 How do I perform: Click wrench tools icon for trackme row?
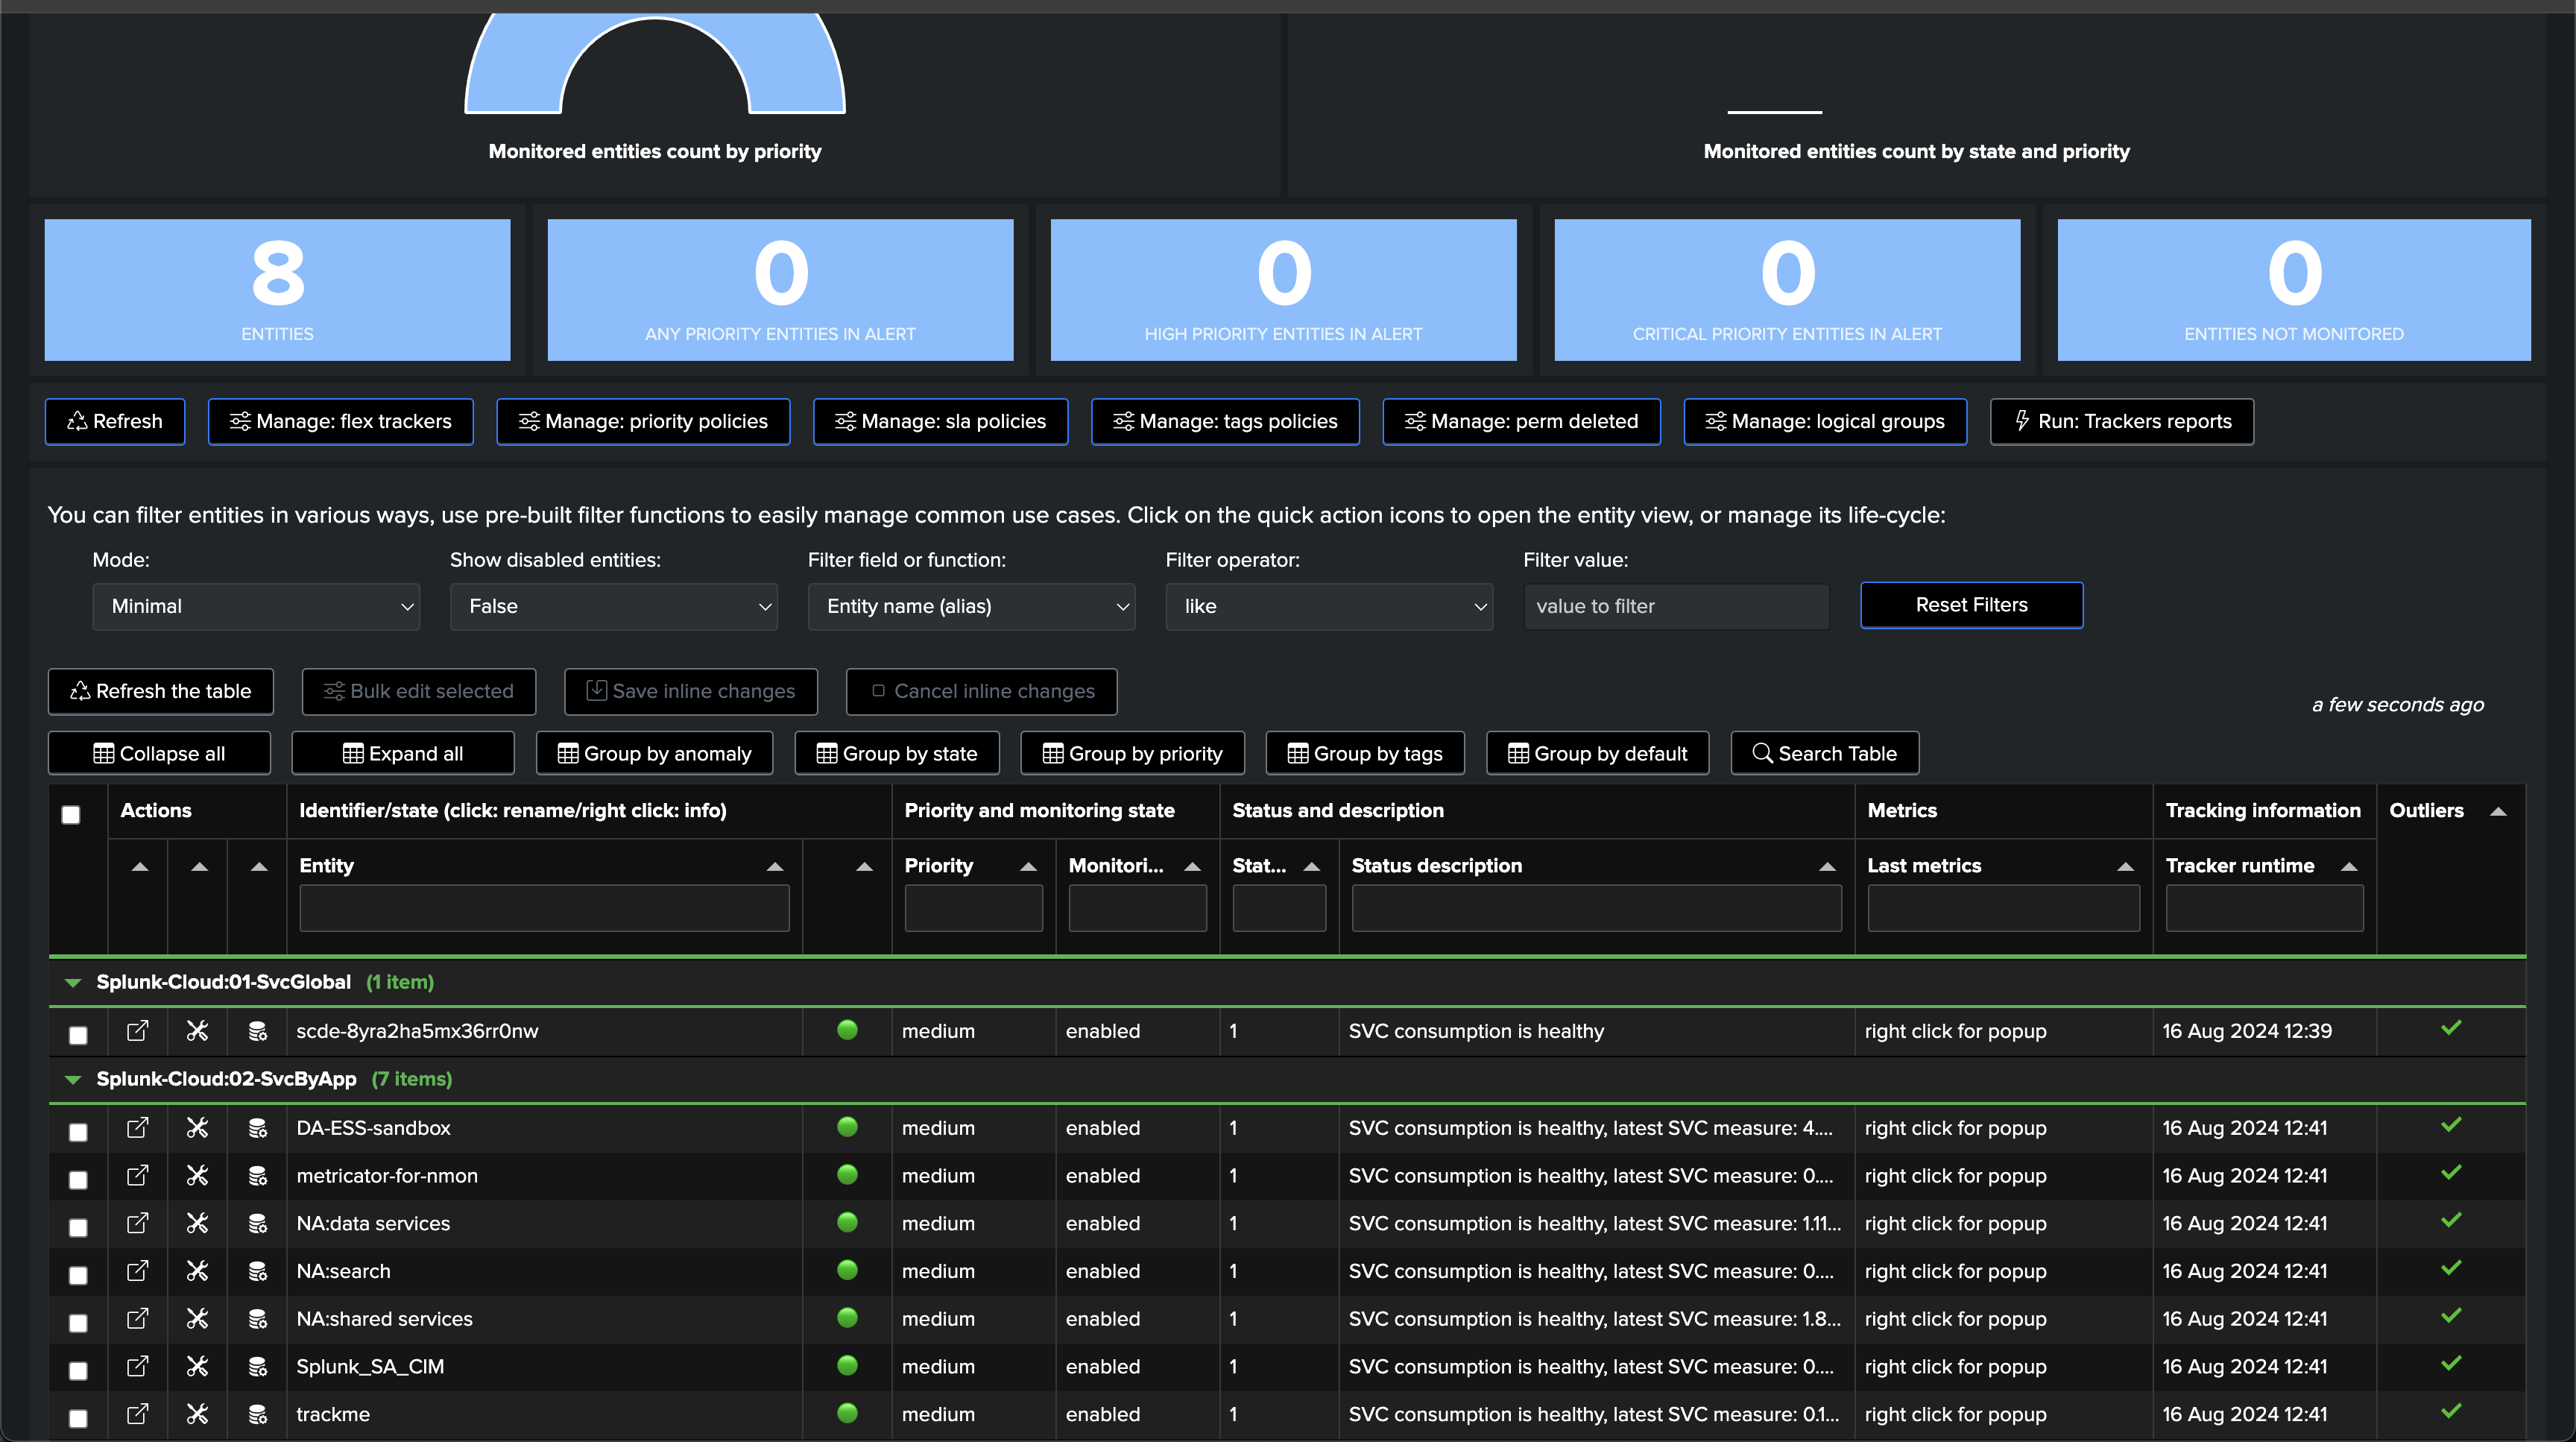pyautogui.click(x=197, y=1414)
